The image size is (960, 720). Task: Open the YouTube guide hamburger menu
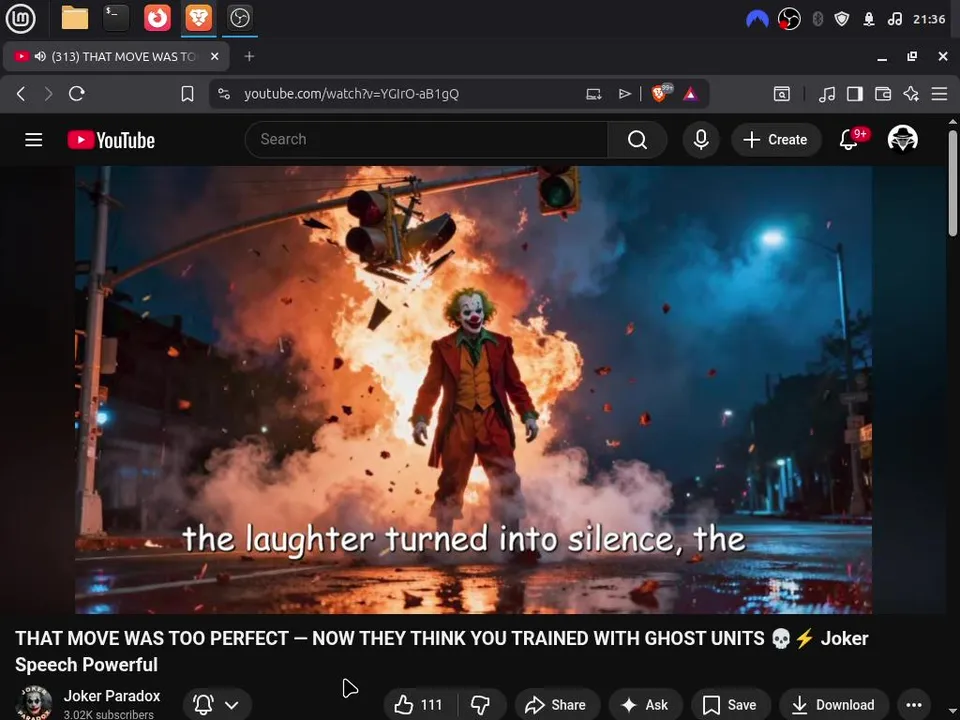[x=34, y=140]
